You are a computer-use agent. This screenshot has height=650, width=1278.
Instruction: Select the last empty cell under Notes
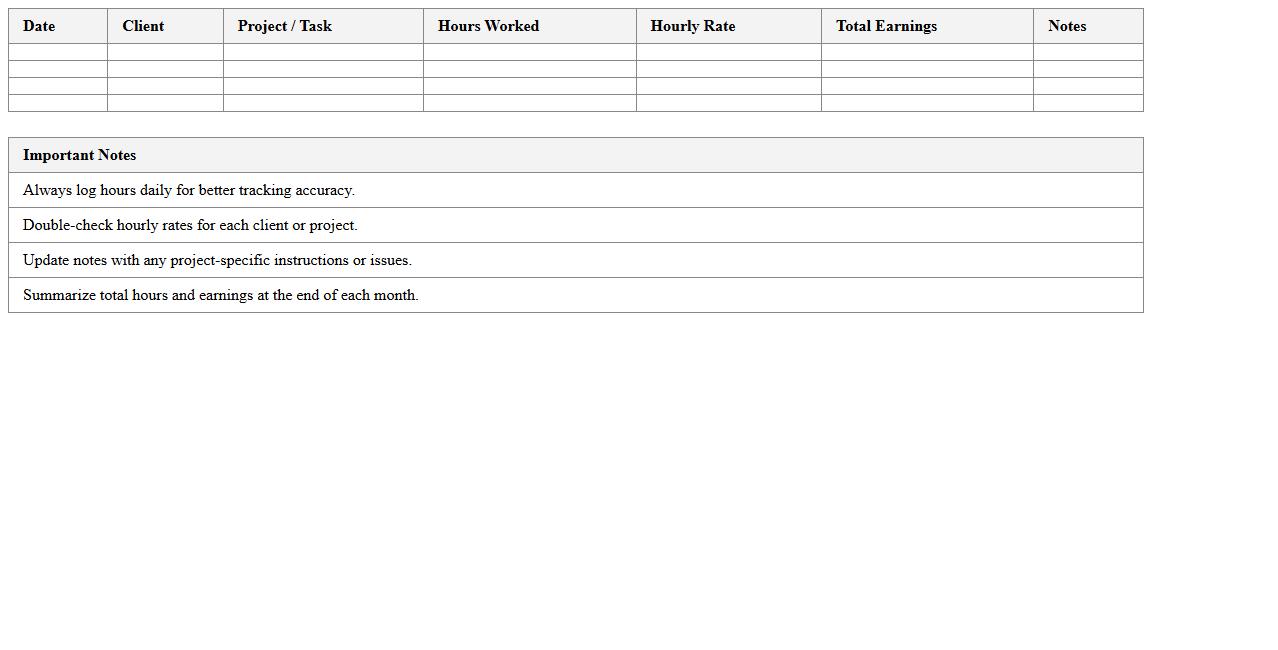pos(1088,103)
